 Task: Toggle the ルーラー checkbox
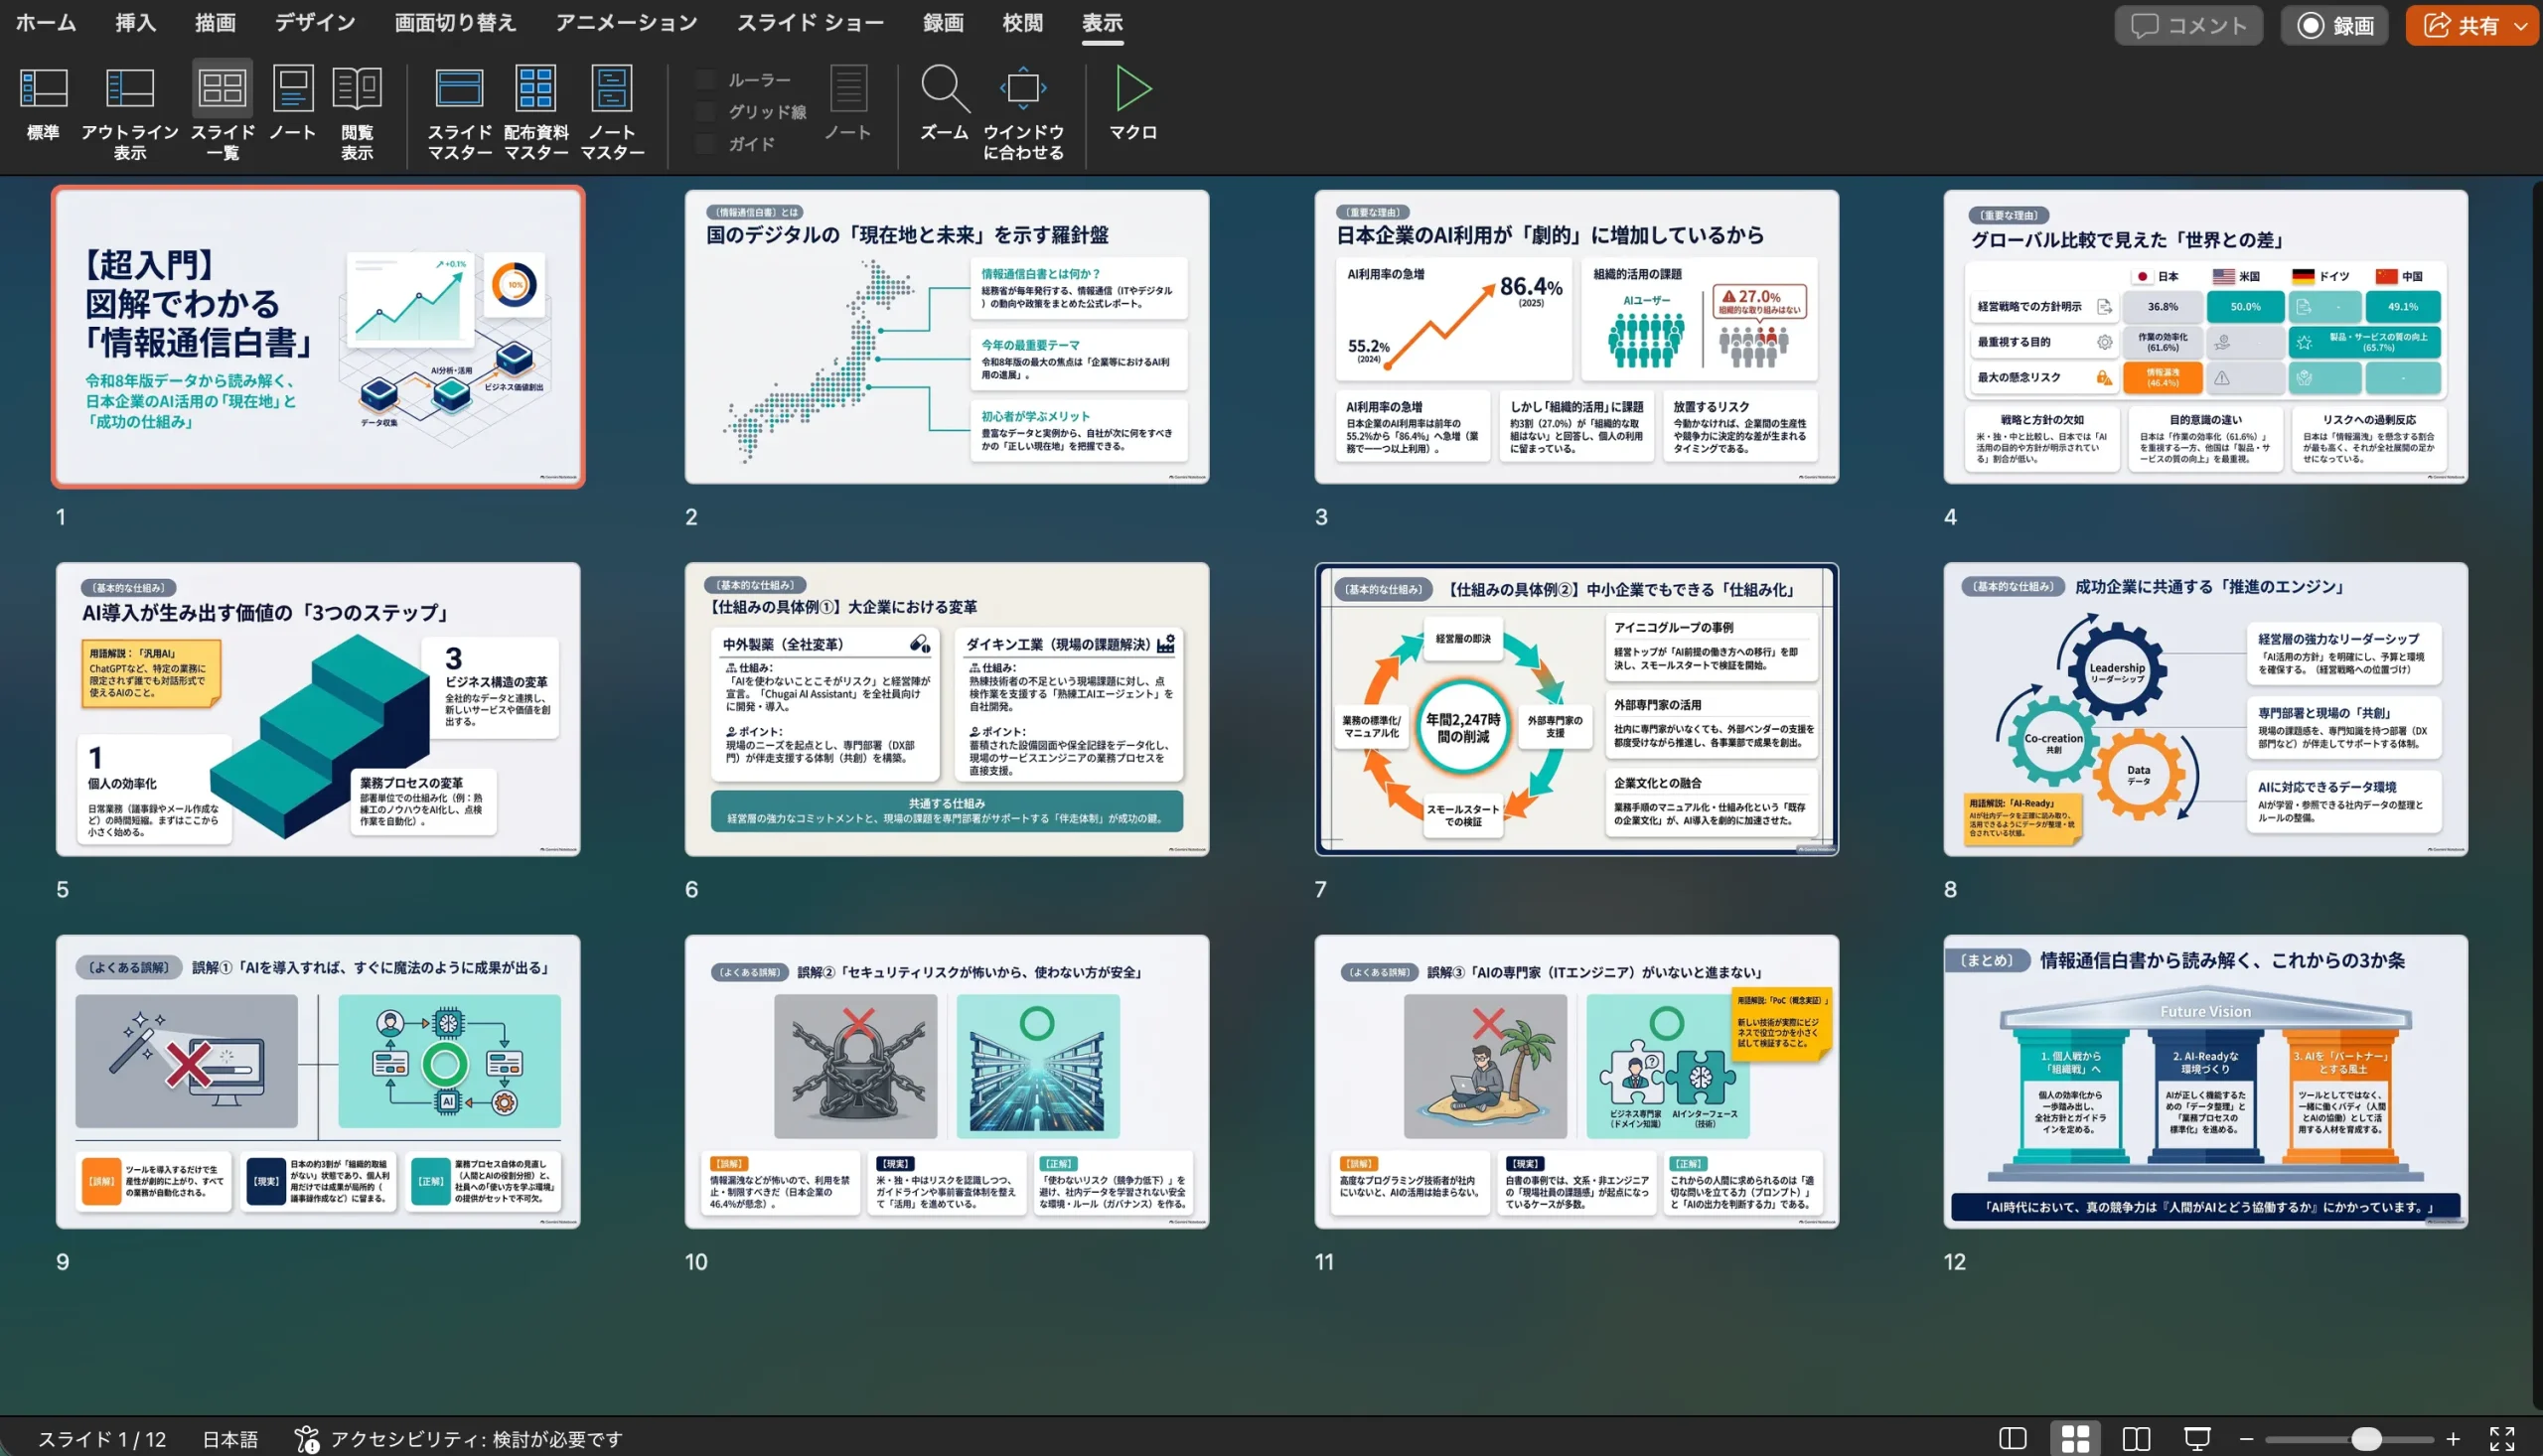pyautogui.click(x=706, y=80)
